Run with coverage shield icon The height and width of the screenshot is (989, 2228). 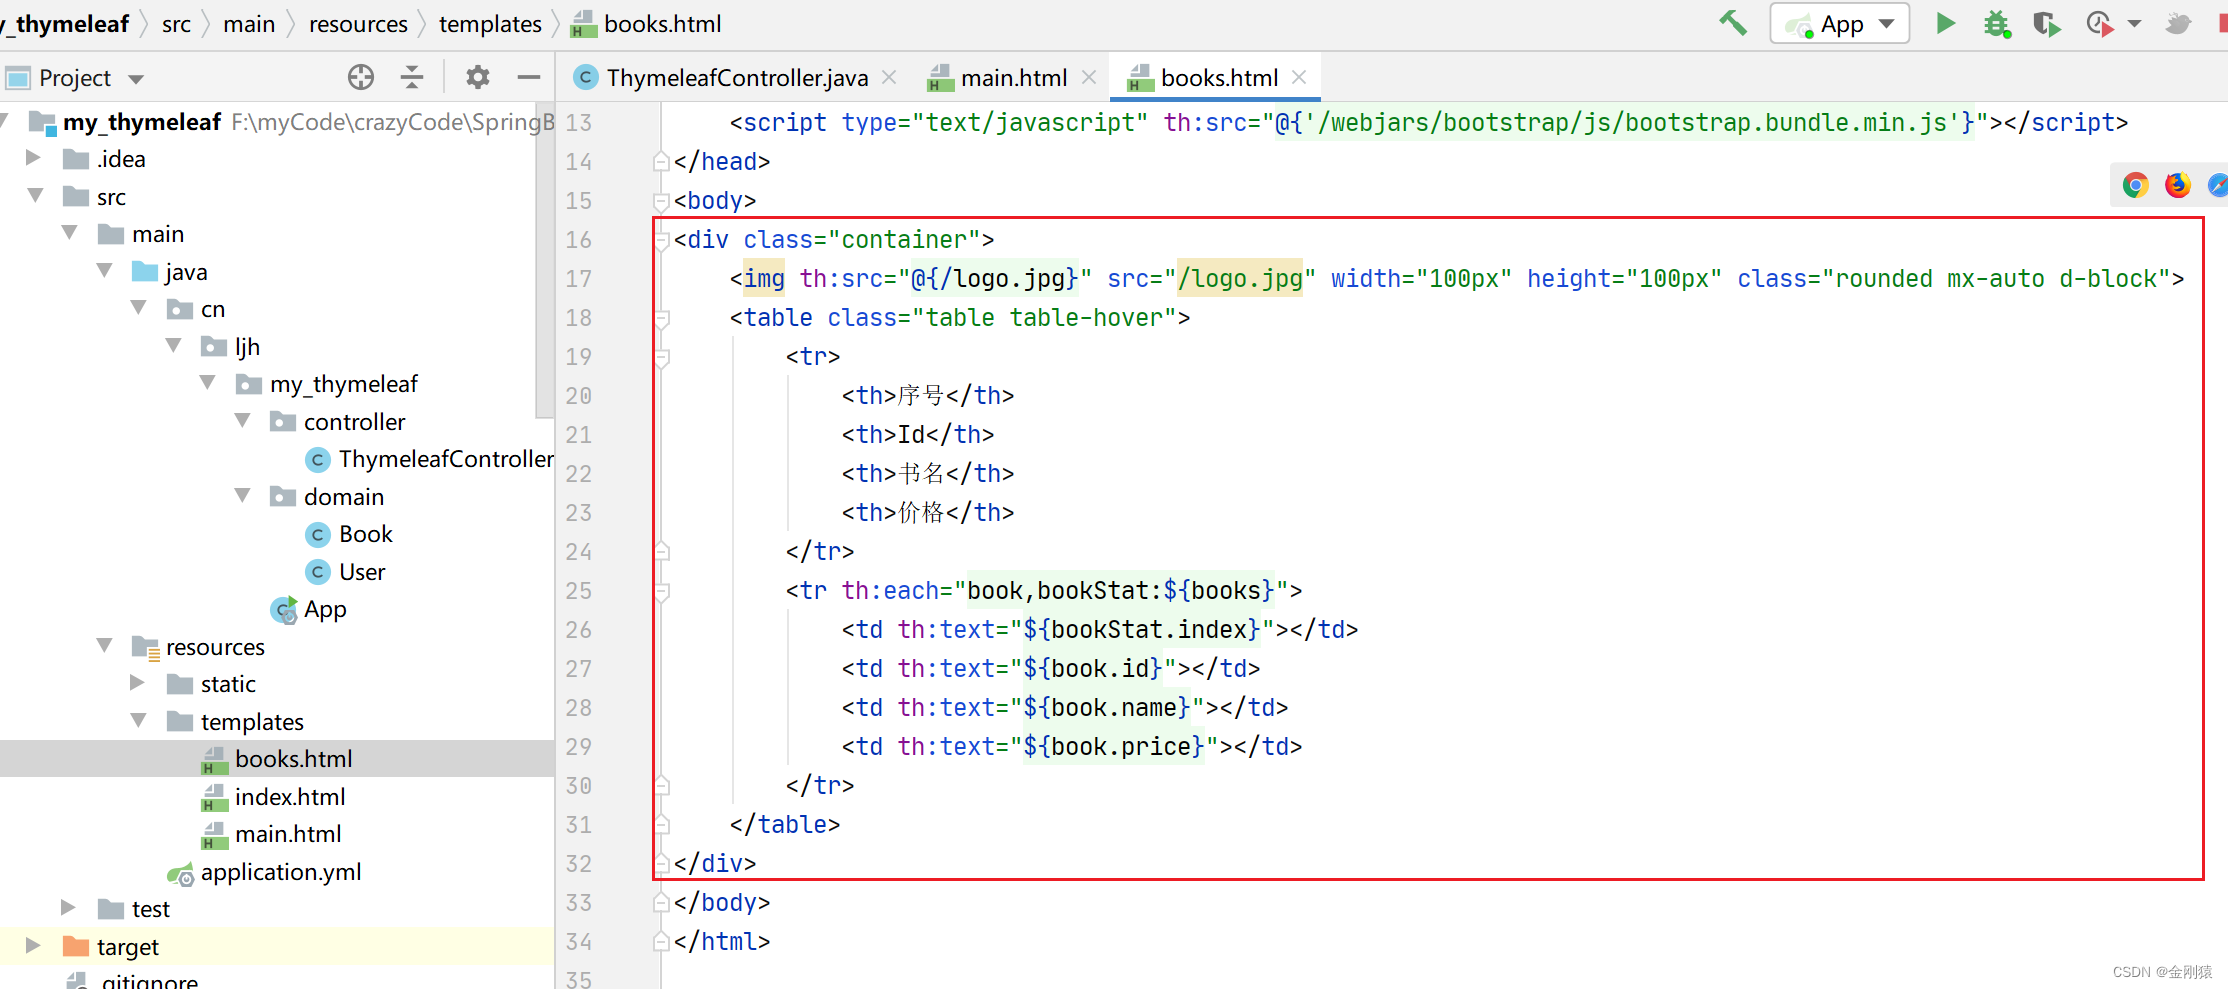(2047, 23)
